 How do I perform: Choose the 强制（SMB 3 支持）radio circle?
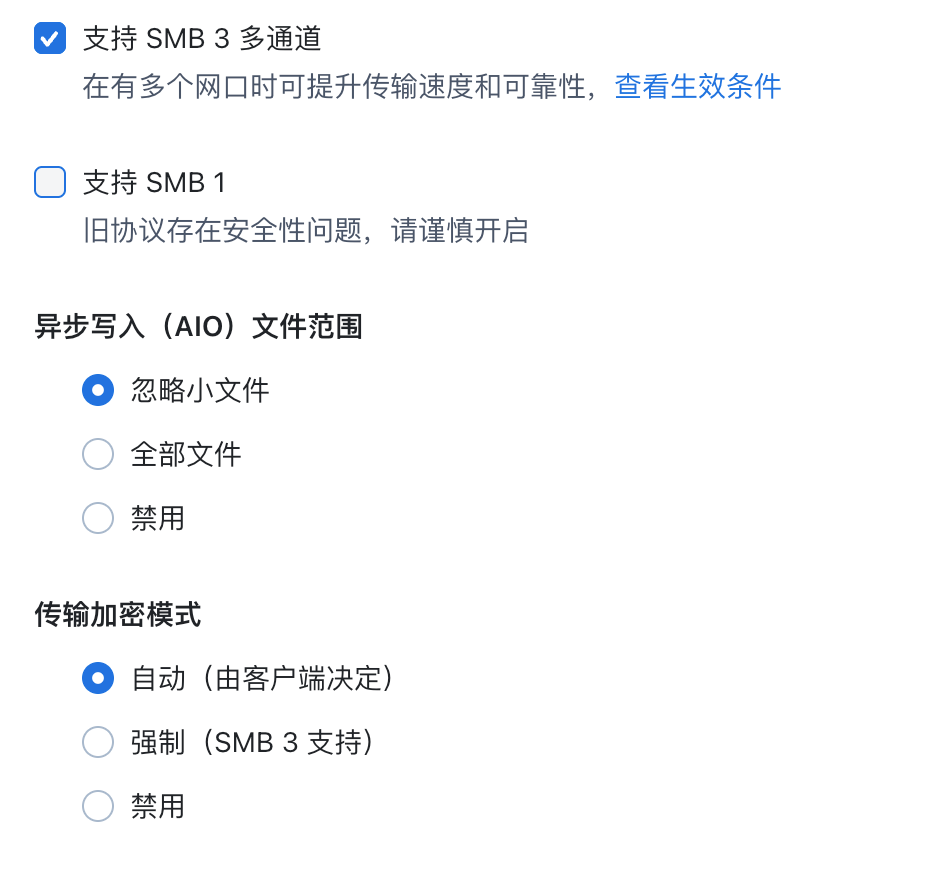click(98, 742)
